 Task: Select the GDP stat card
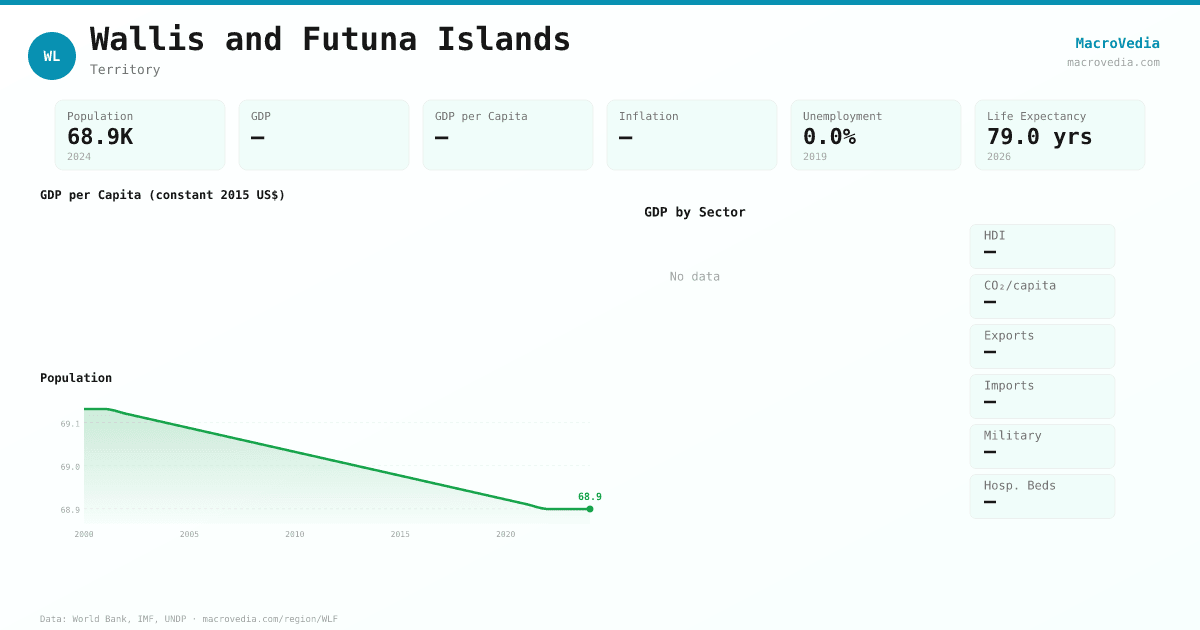[324, 135]
